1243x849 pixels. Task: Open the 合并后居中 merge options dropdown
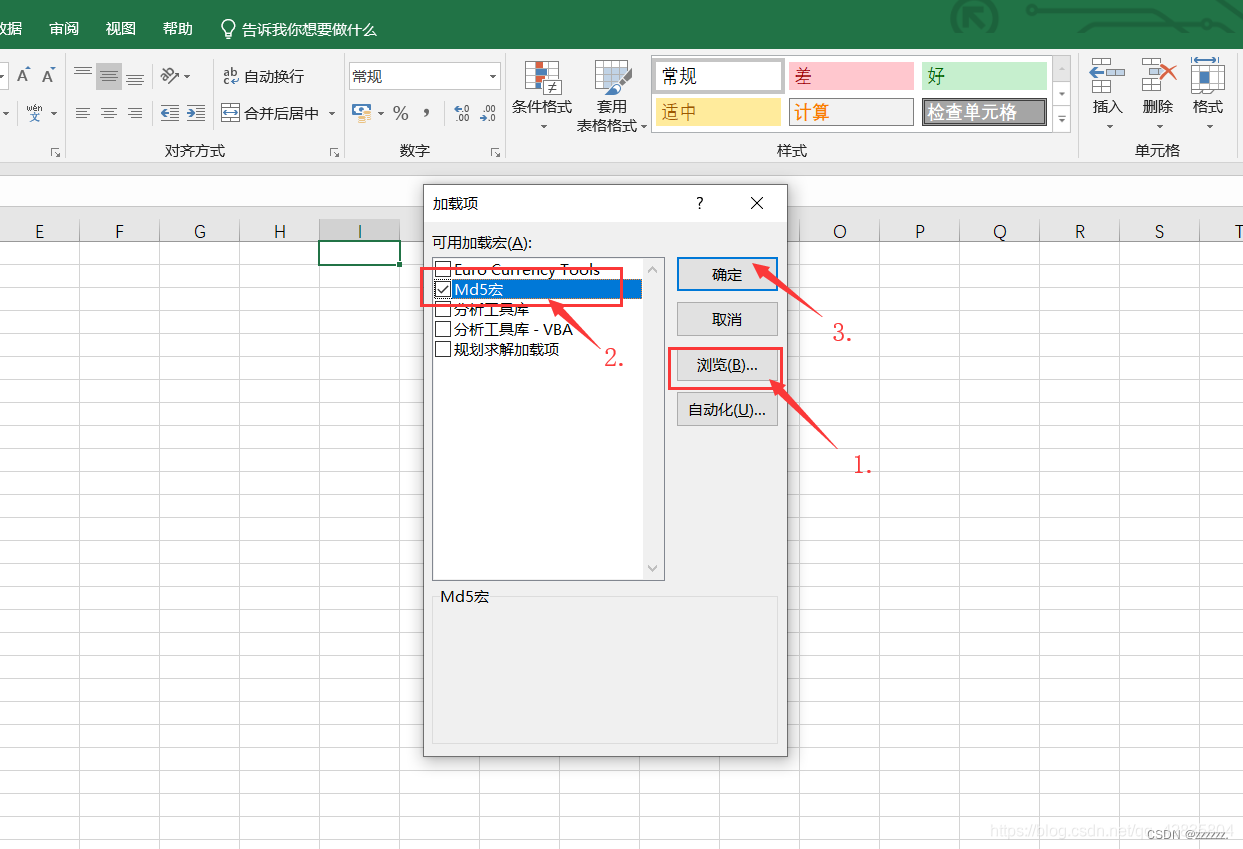[x=331, y=113]
